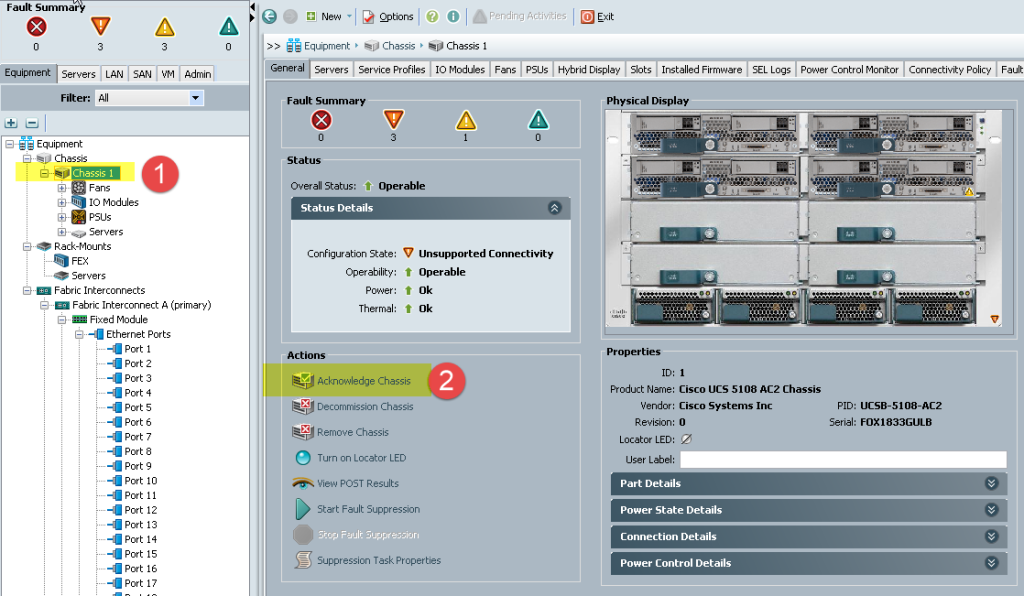The image size is (1024, 596).
Task: Expand the Part Details section
Action: pos(991,483)
